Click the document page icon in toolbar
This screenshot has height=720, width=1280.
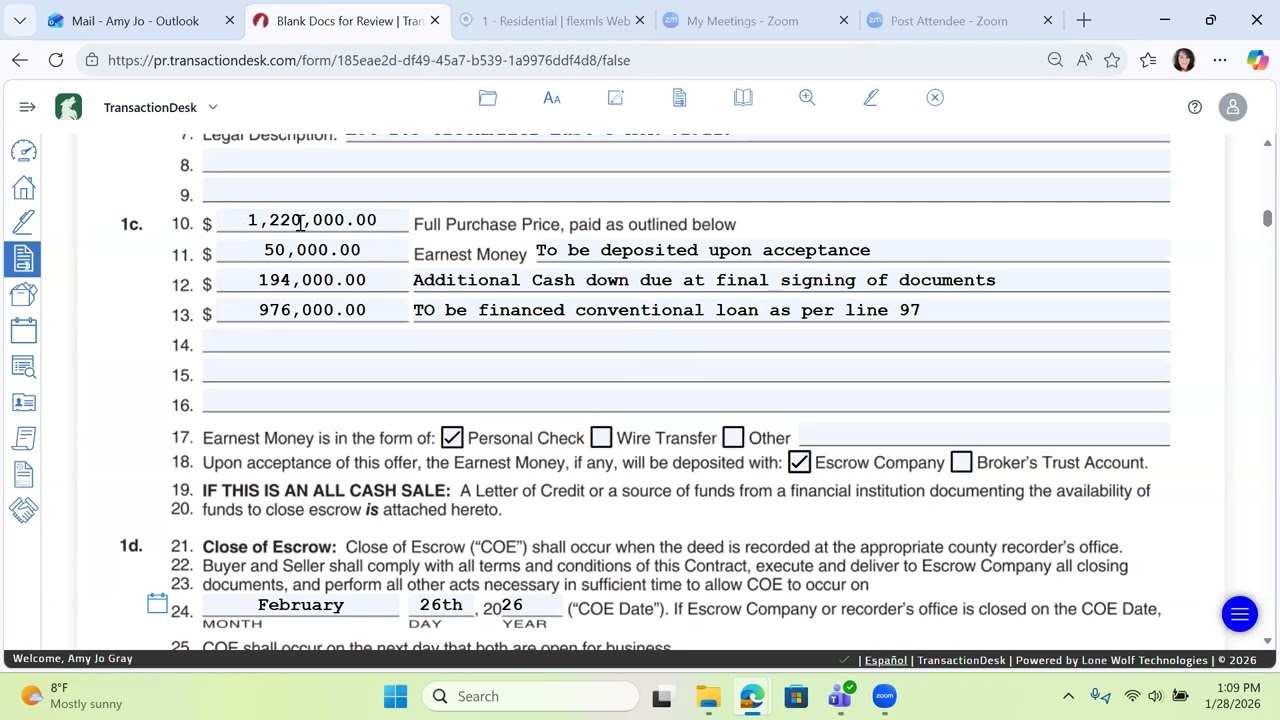[x=679, y=97]
